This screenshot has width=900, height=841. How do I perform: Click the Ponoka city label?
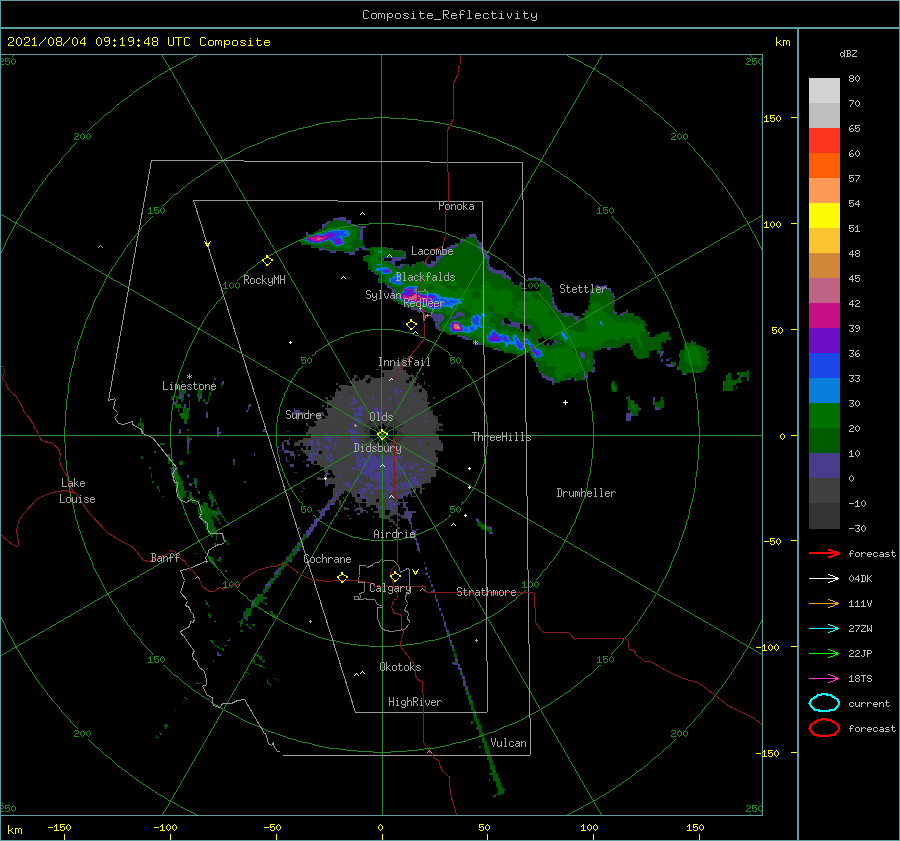click(456, 206)
